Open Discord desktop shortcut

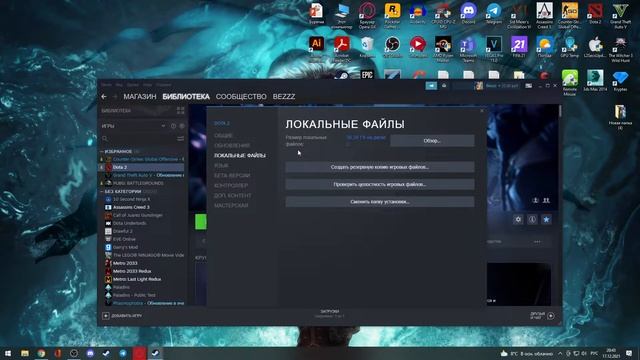468,14
